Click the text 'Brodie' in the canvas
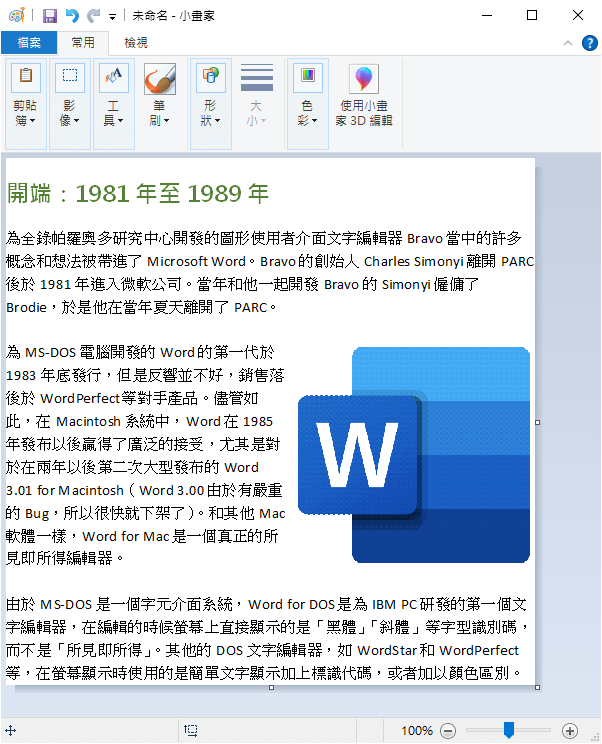 27,307
